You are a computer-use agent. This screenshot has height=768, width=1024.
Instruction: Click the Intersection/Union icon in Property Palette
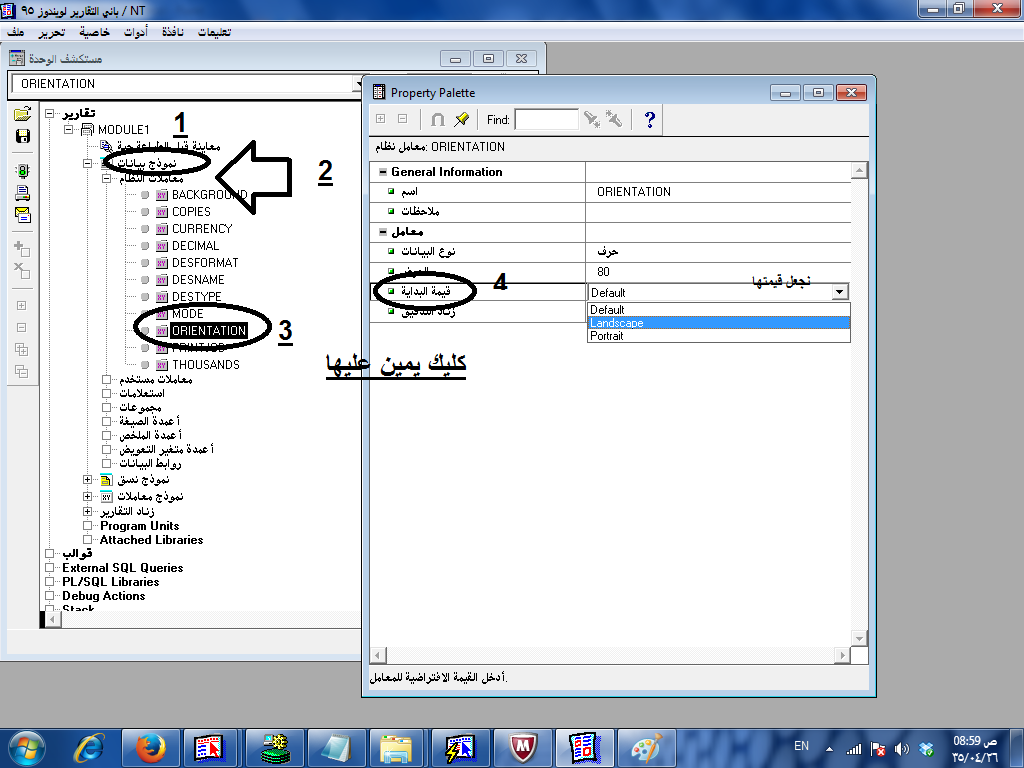pyautogui.click(x=437, y=120)
